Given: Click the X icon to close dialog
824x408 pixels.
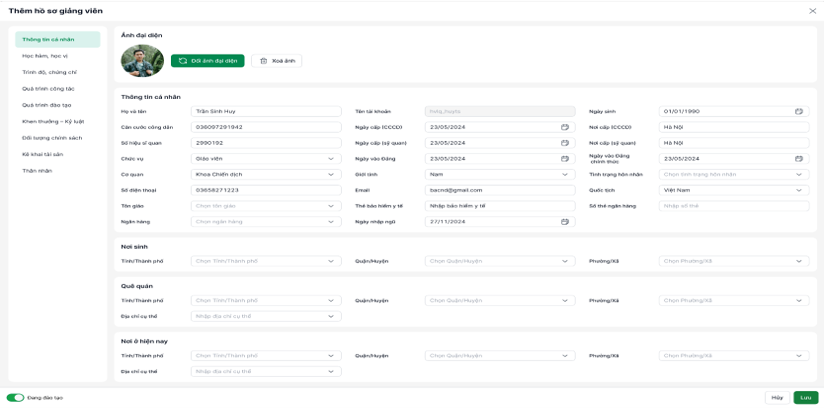Looking at the screenshot, I should (x=812, y=11).
